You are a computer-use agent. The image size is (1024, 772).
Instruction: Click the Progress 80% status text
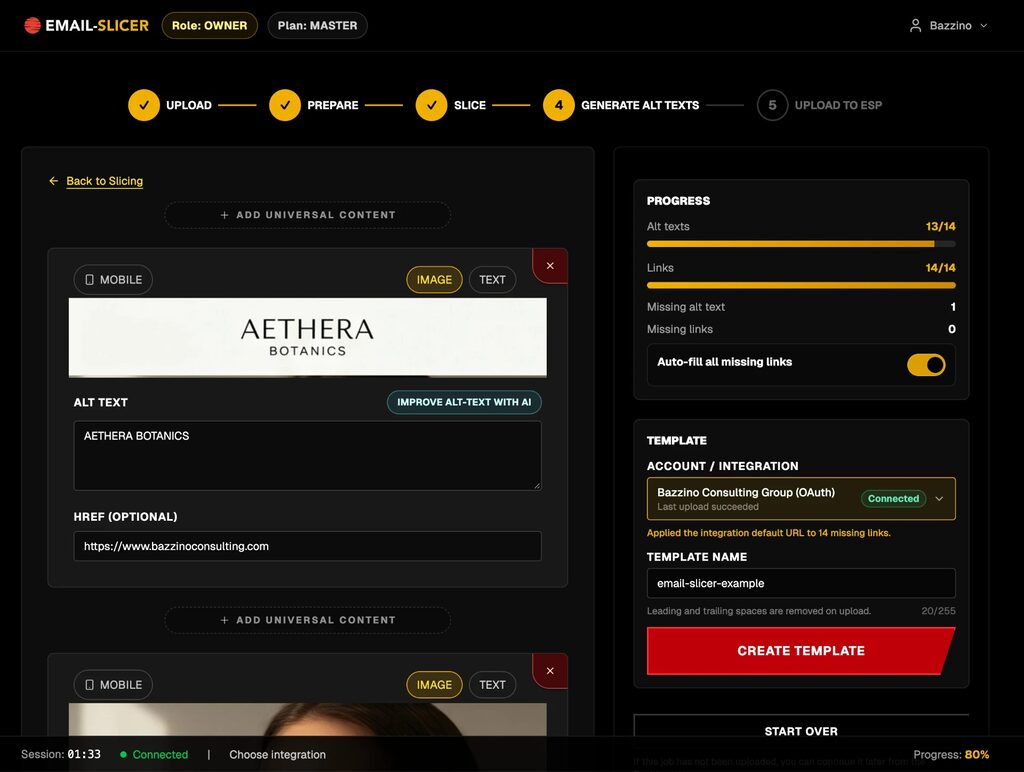point(951,754)
